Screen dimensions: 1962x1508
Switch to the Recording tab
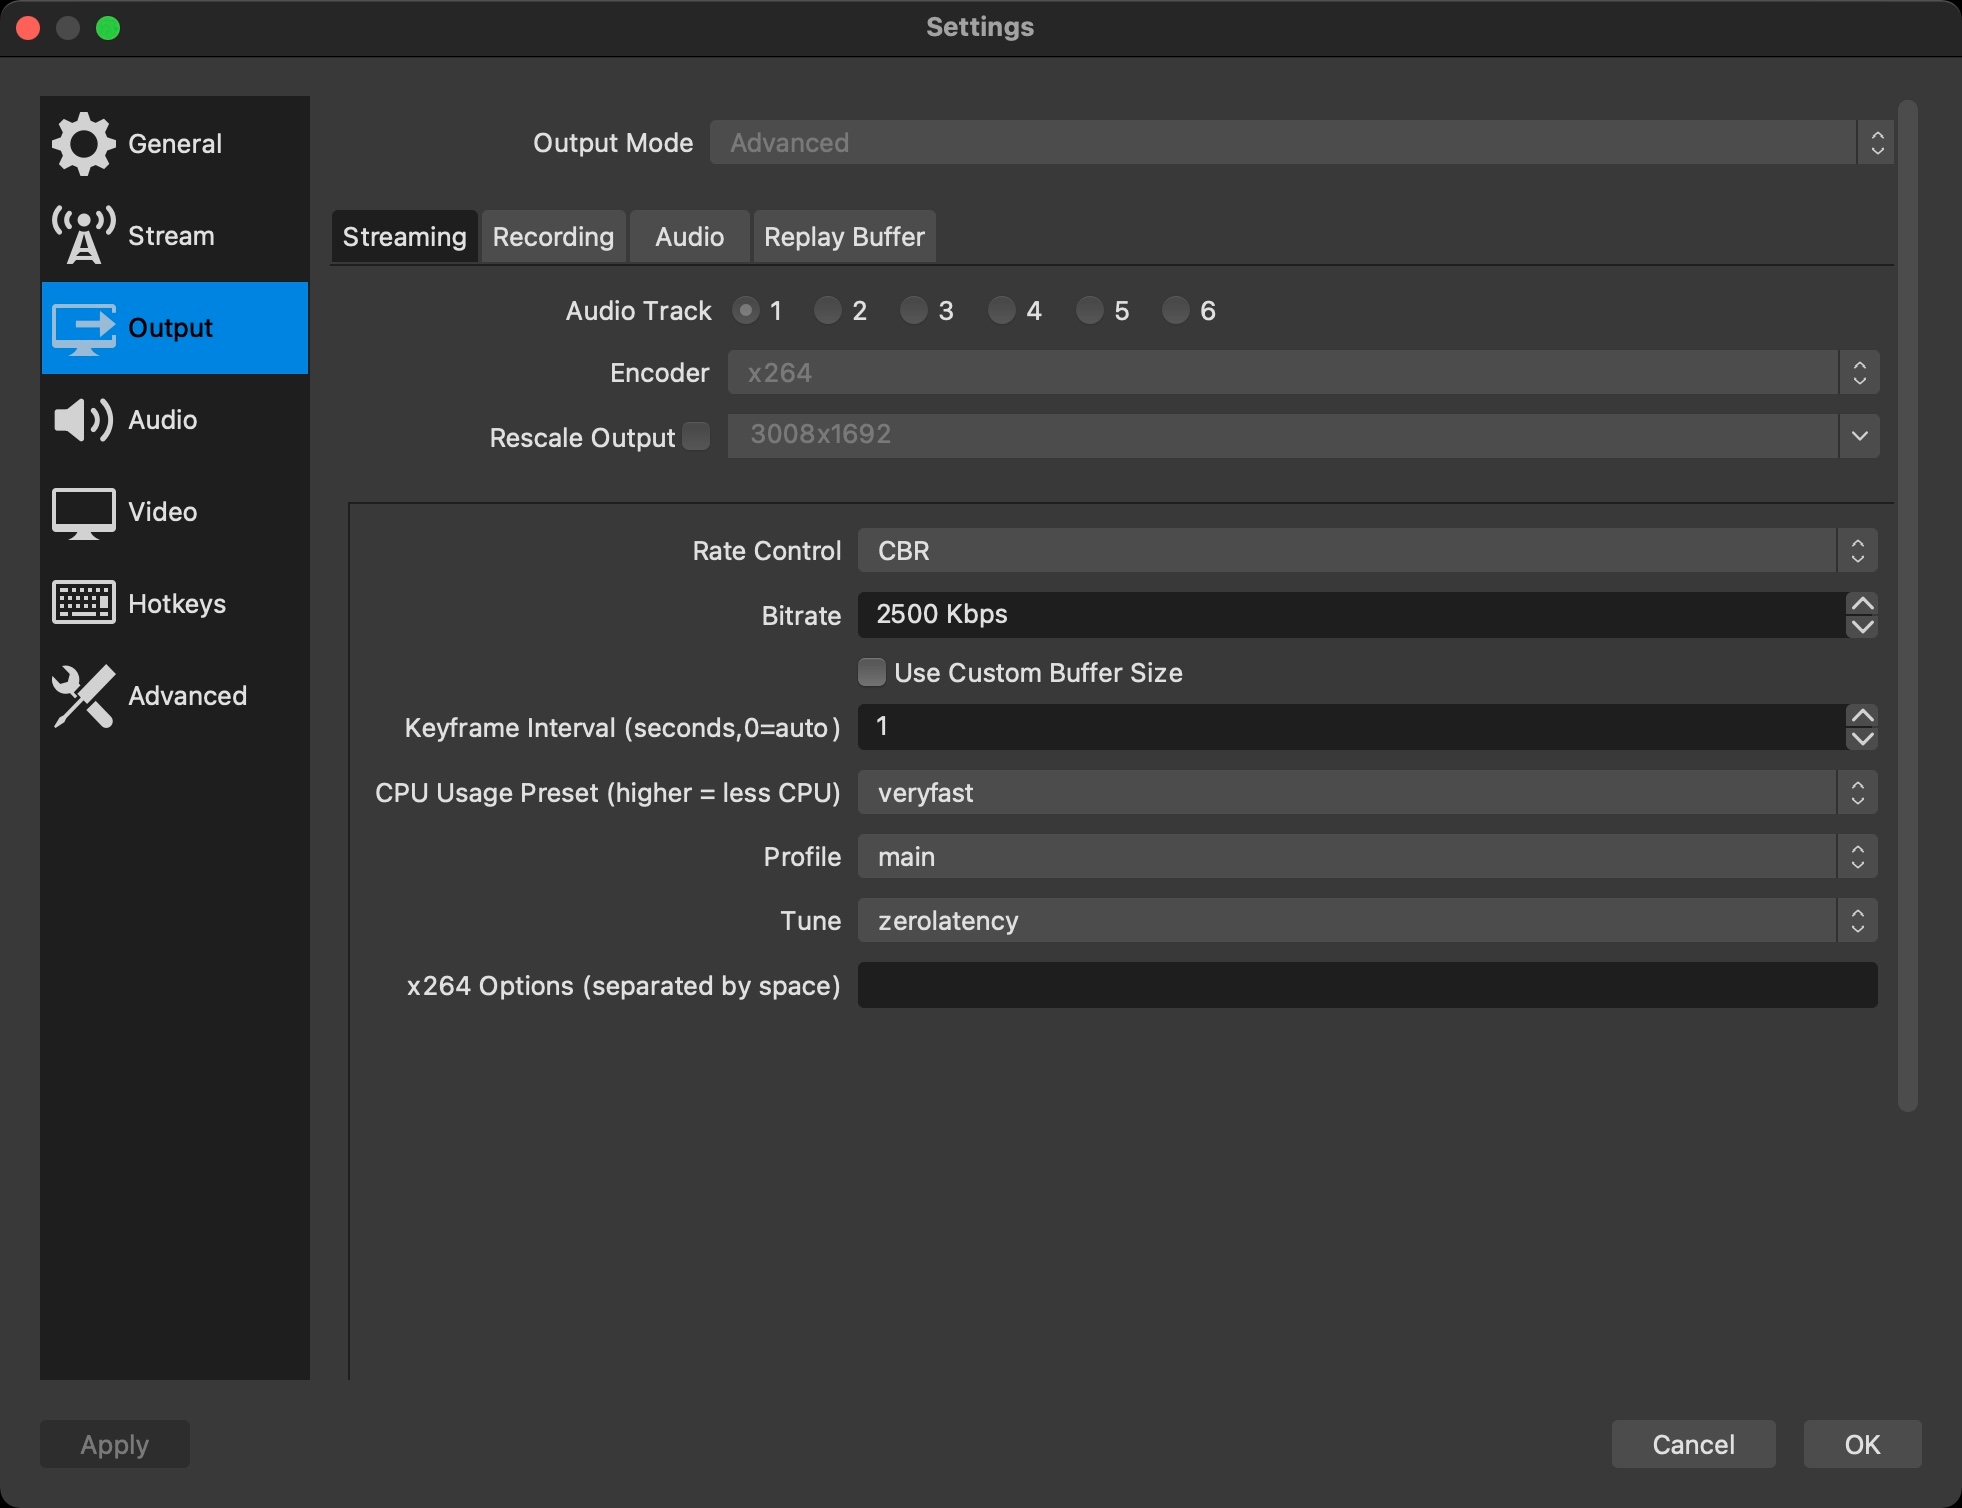click(553, 237)
